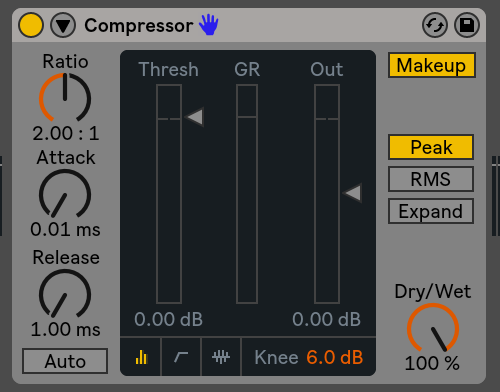Click the blue hand icon next to Compressor
The image size is (500, 392).
pyautogui.click(x=209, y=25)
